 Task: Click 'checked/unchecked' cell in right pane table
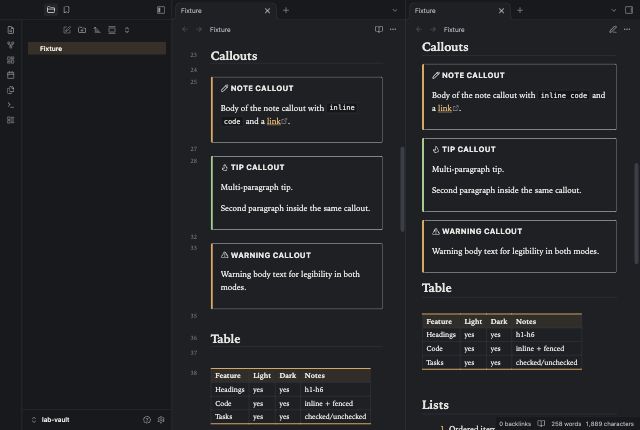coord(547,362)
